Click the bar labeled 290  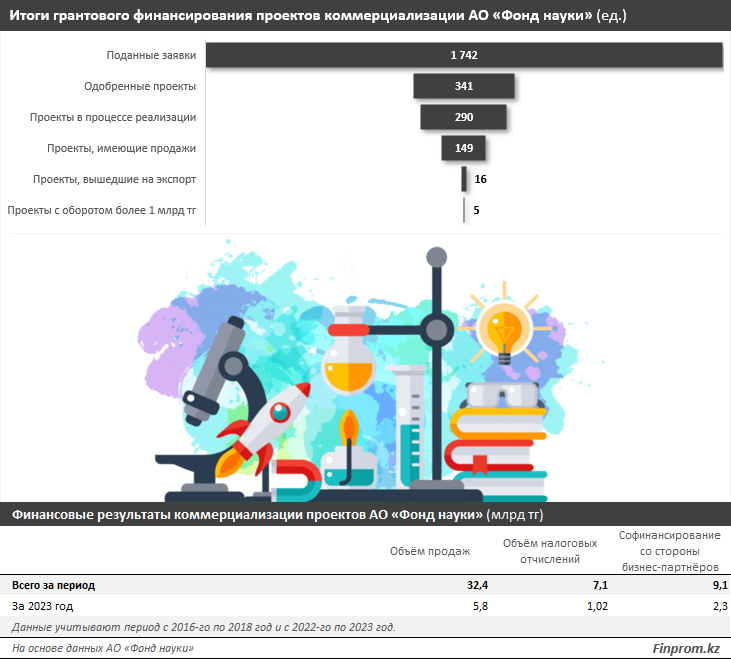pyautogui.click(x=463, y=117)
